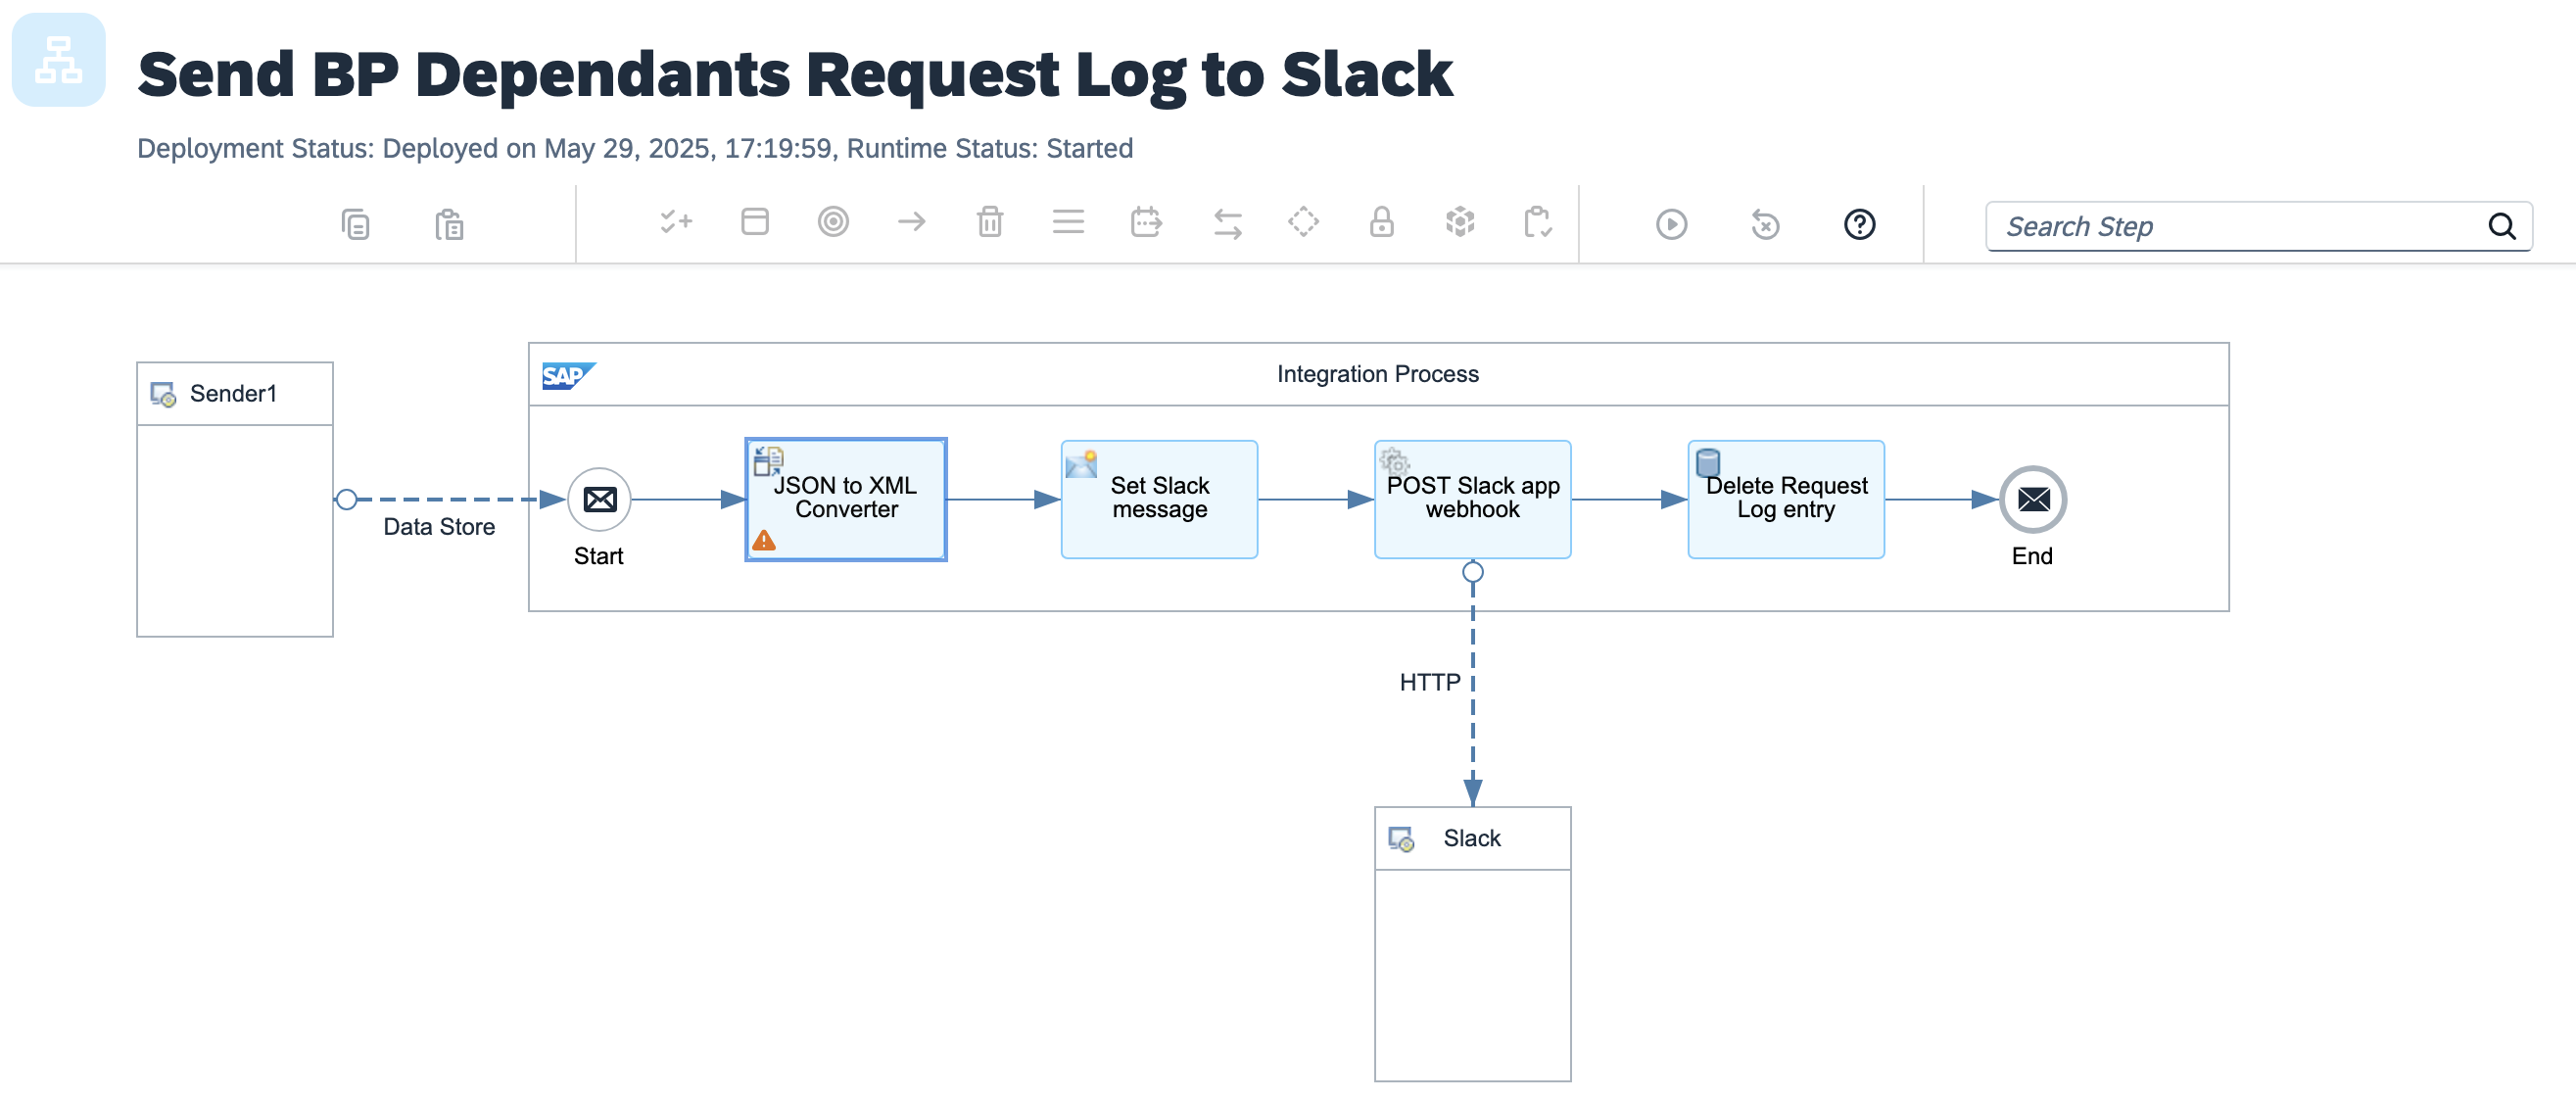Click the calendar-arrow toolbar icon
This screenshot has height=1099, width=2576.
point(1146,221)
